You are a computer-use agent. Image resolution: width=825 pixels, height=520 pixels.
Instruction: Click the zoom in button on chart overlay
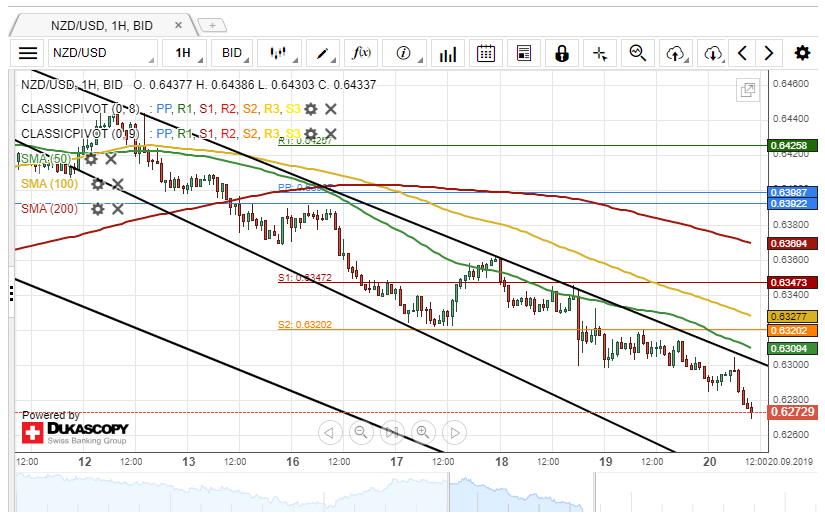click(423, 432)
